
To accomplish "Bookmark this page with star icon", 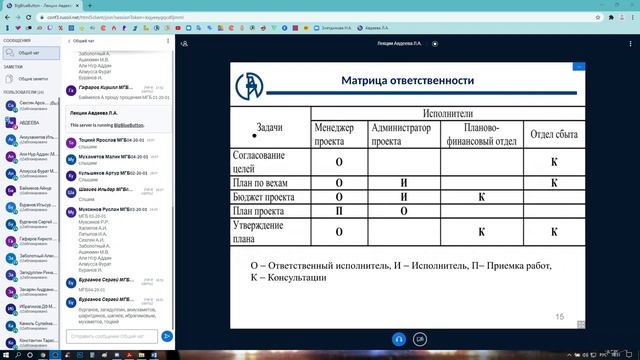I will [x=598, y=18].
